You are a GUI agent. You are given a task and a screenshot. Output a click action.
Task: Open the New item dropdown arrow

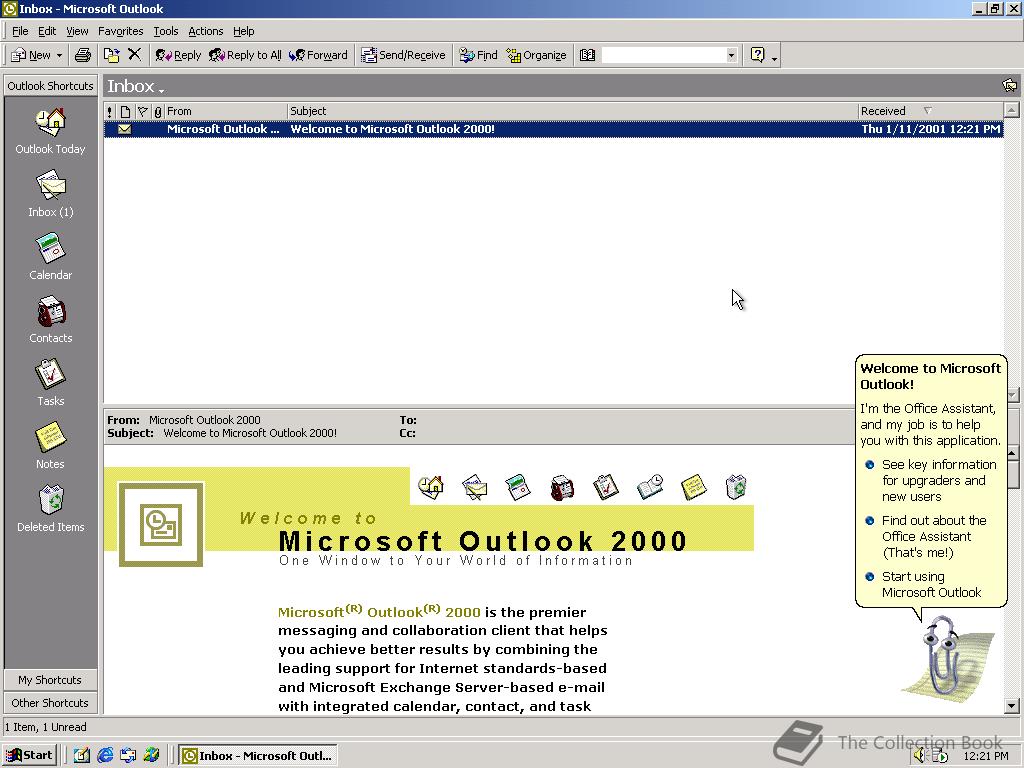(x=59, y=56)
